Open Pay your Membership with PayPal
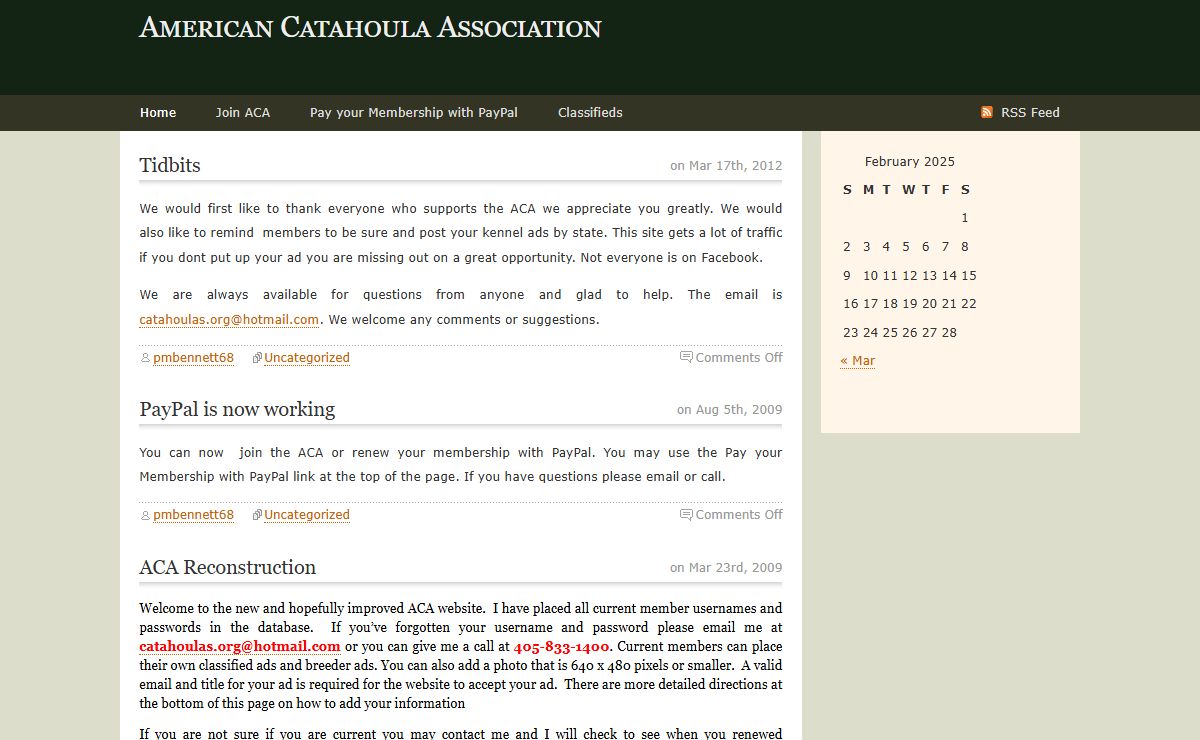Viewport: 1200px width, 740px height. point(414,112)
